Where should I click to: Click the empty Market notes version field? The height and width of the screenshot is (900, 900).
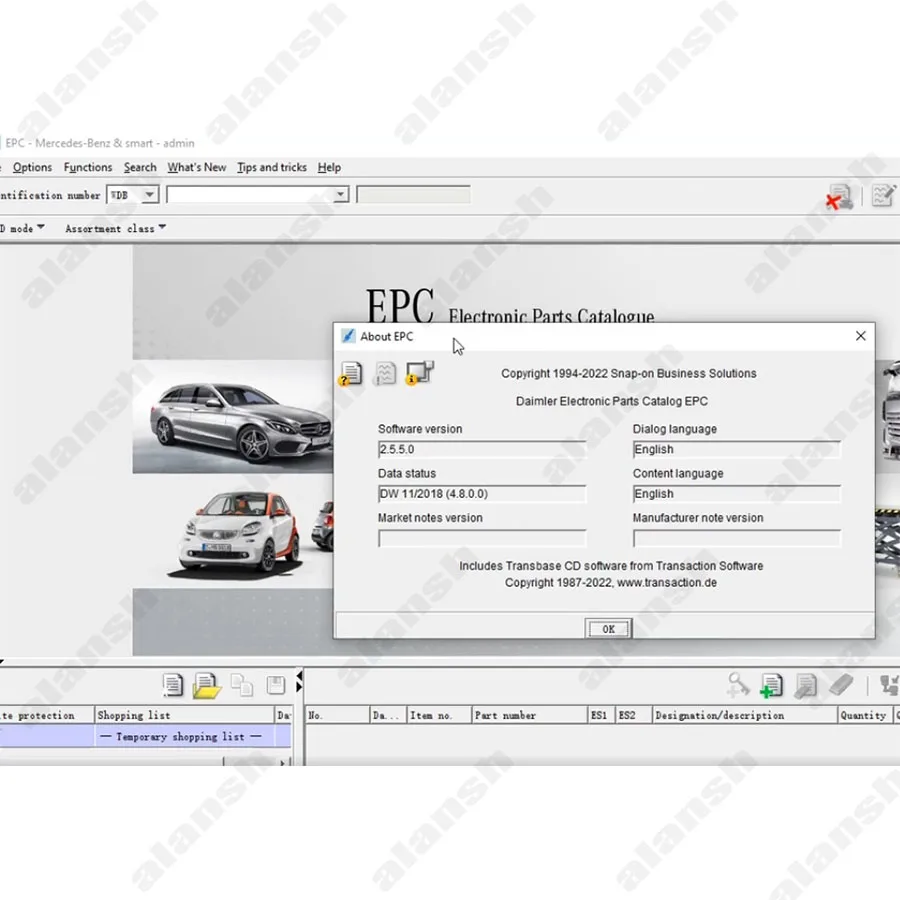tap(482, 538)
